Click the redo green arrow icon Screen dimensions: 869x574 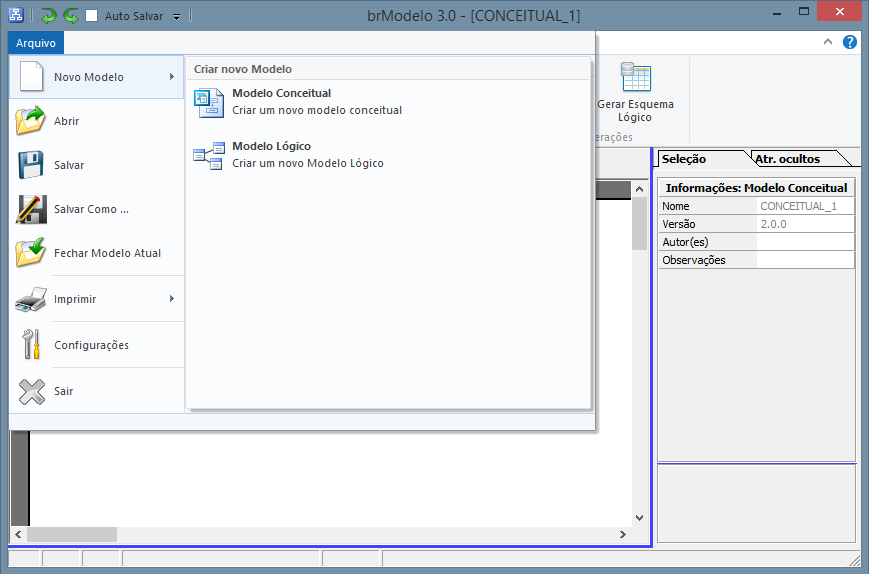click(x=70, y=16)
